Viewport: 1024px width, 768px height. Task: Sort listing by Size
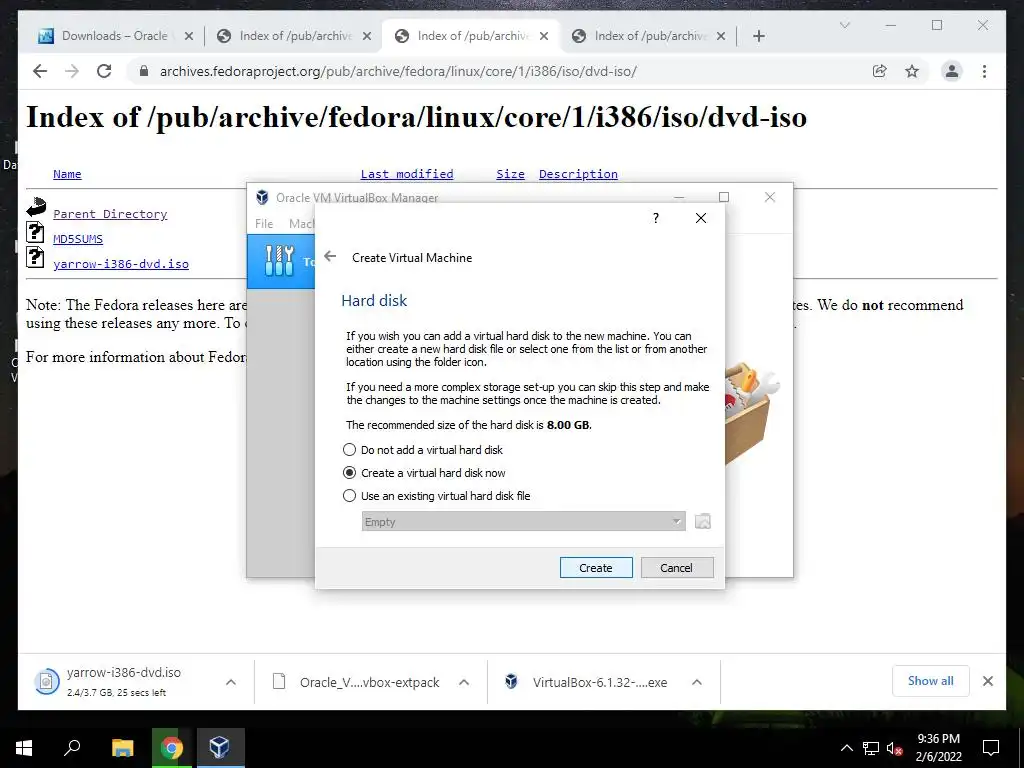[x=510, y=174]
